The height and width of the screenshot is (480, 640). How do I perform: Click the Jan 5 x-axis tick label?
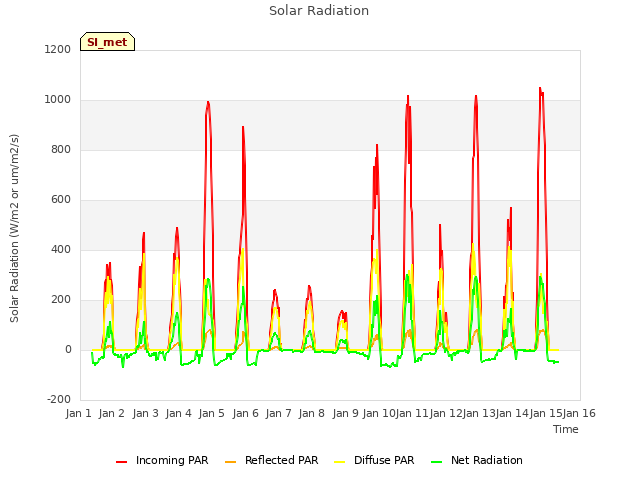pyautogui.click(x=212, y=413)
